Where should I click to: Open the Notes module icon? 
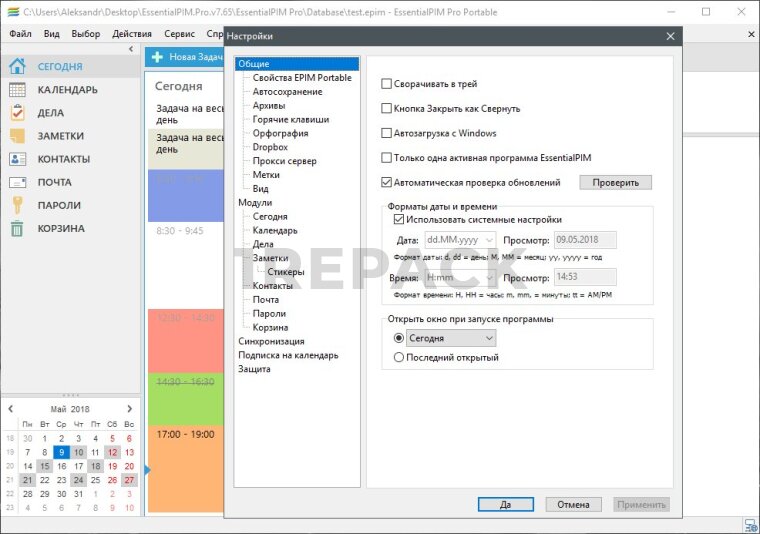pyautogui.click(x=17, y=136)
